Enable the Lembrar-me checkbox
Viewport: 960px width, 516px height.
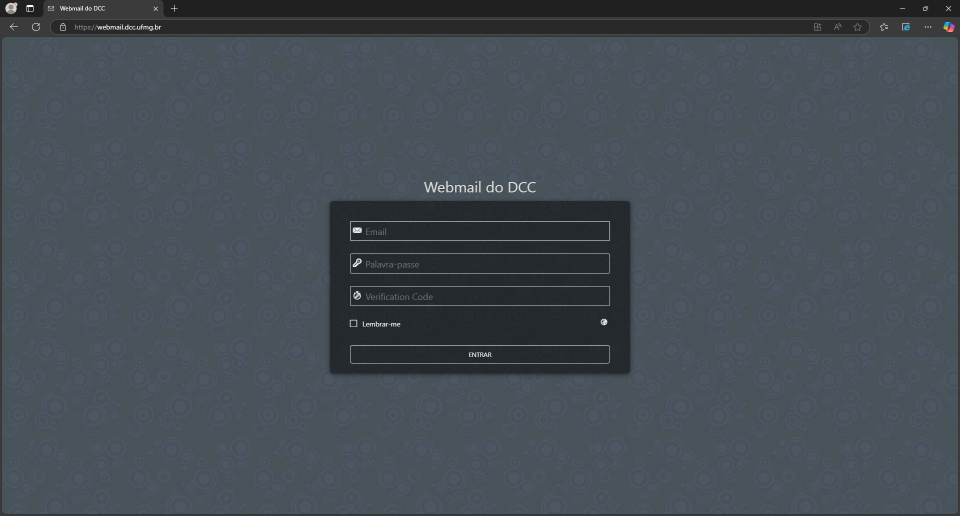[354, 324]
